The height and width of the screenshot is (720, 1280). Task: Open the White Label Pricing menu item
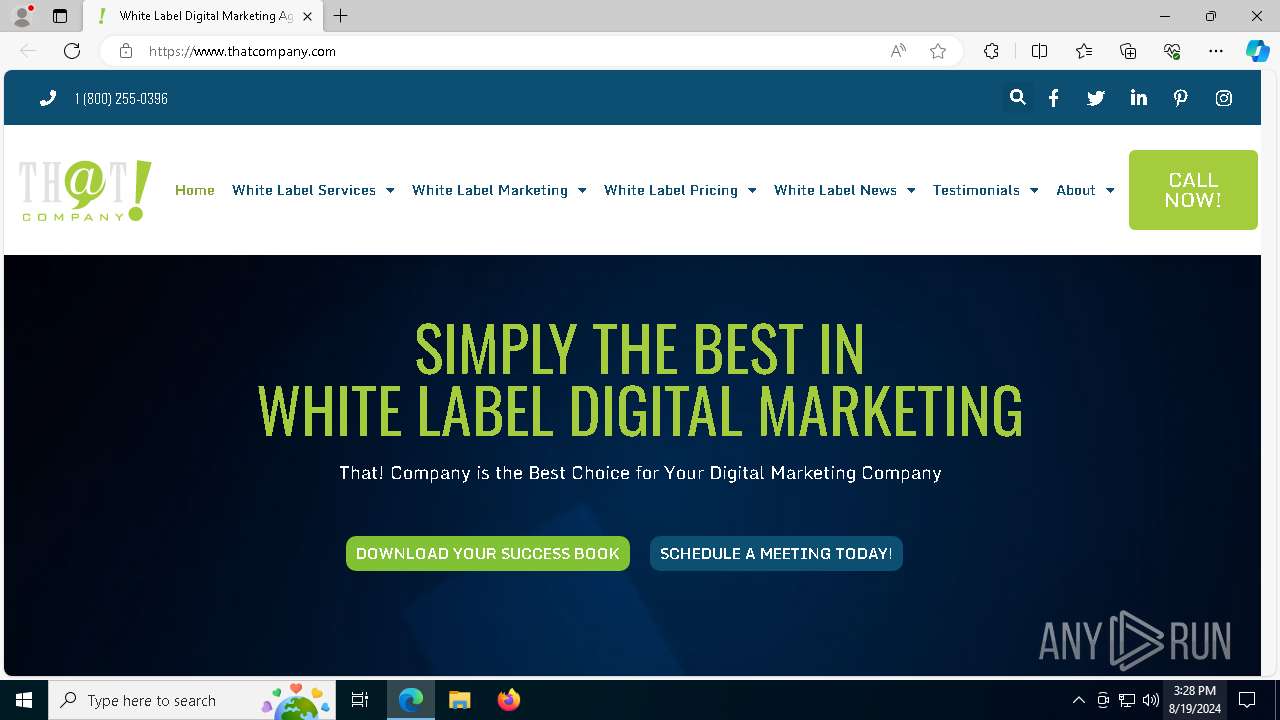[x=671, y=190]
